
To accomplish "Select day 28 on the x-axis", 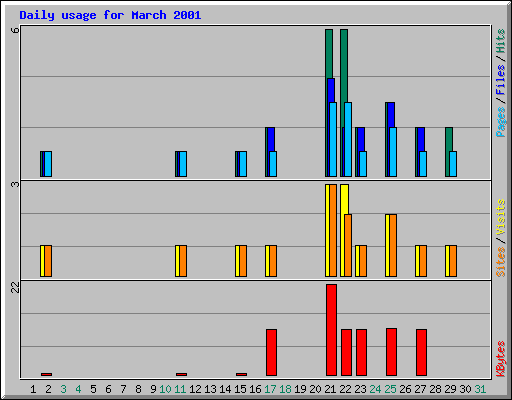I will tap(435, 389).
